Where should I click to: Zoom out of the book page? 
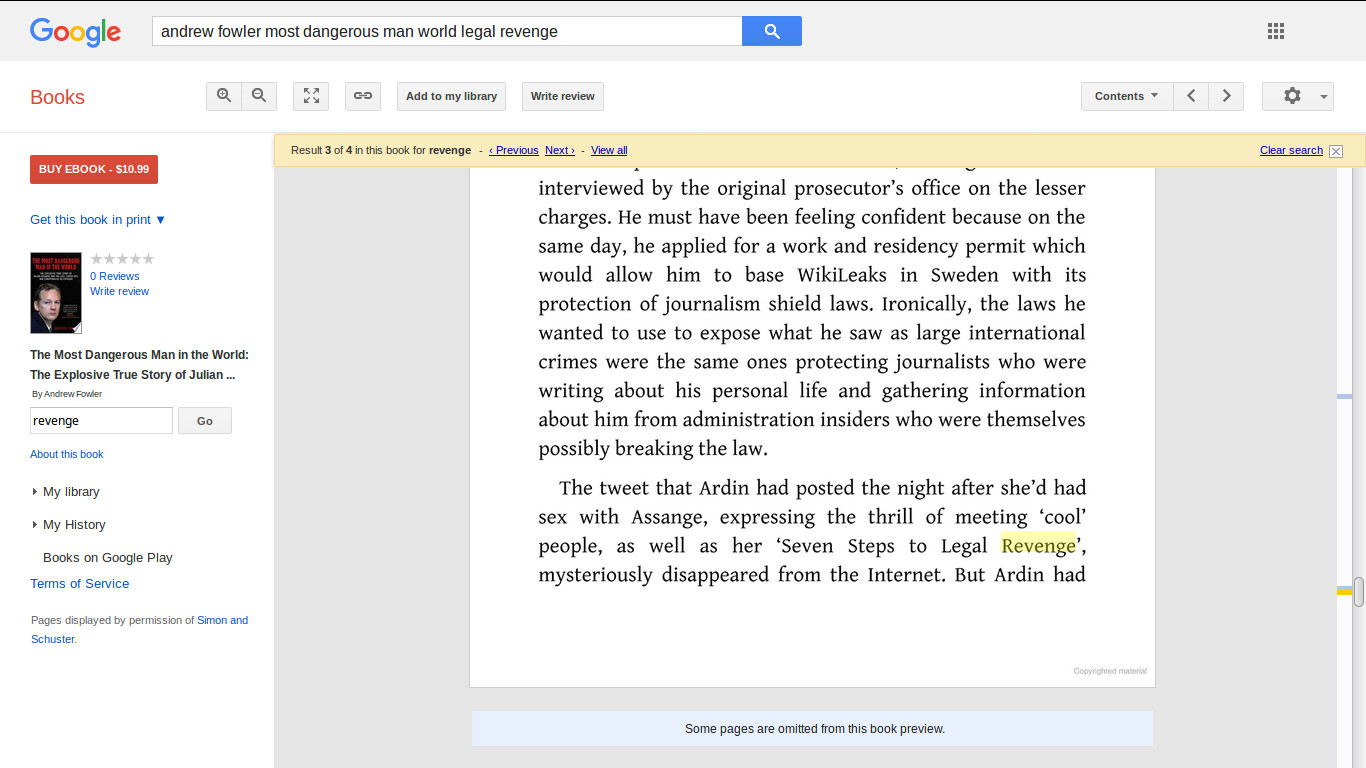tap(259, 96)
